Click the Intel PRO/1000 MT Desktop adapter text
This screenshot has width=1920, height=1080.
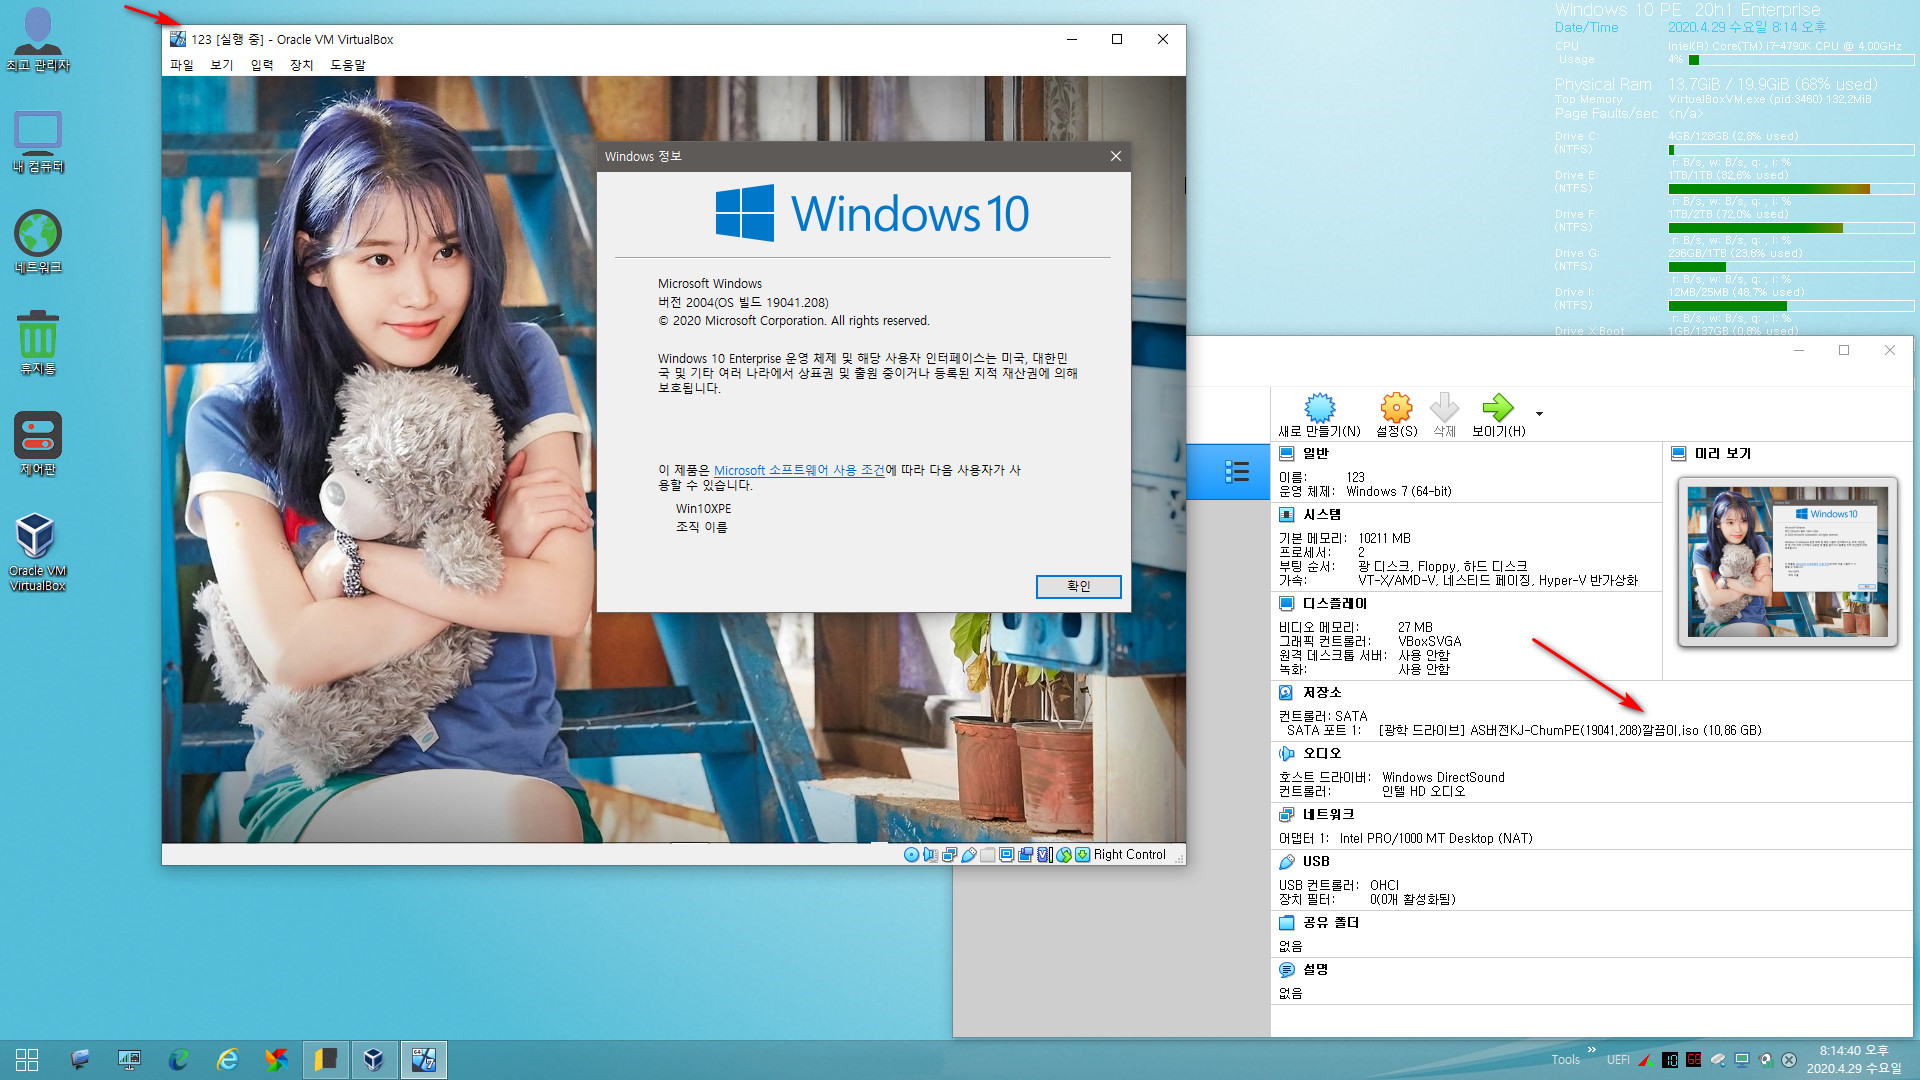click(1436, 839)
